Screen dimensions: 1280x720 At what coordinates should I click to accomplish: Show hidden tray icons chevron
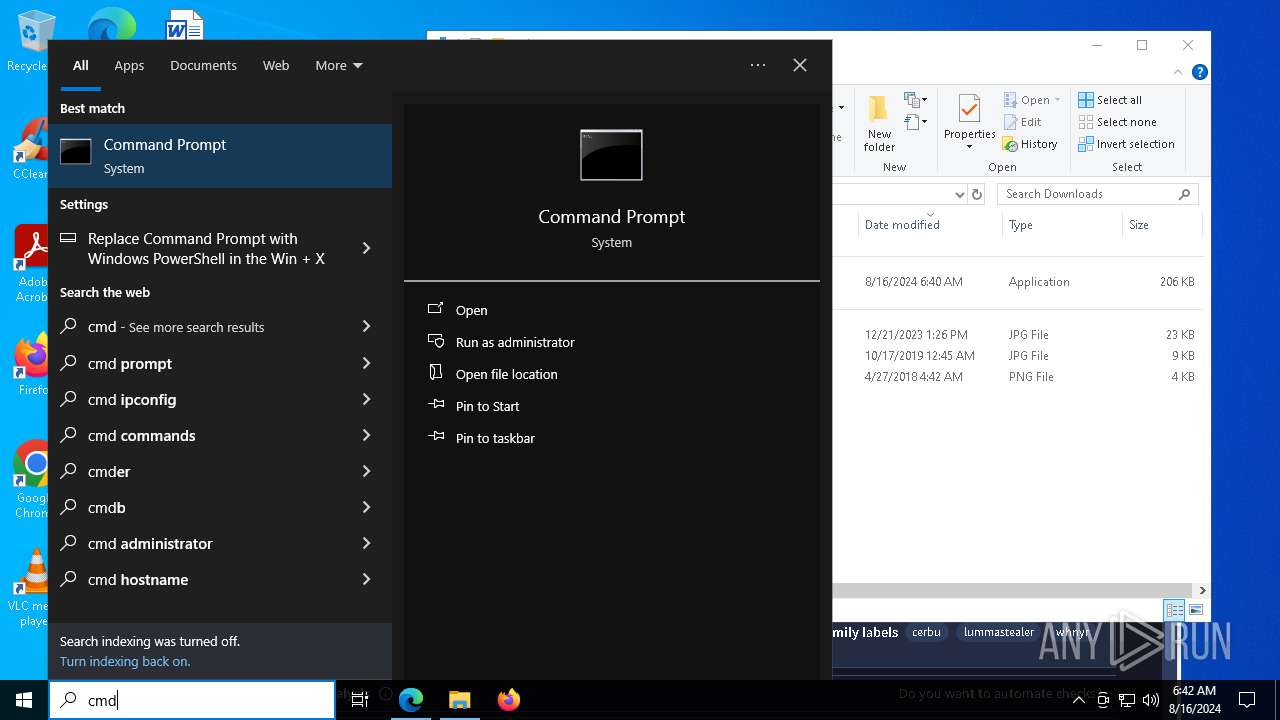(1079, 700)
